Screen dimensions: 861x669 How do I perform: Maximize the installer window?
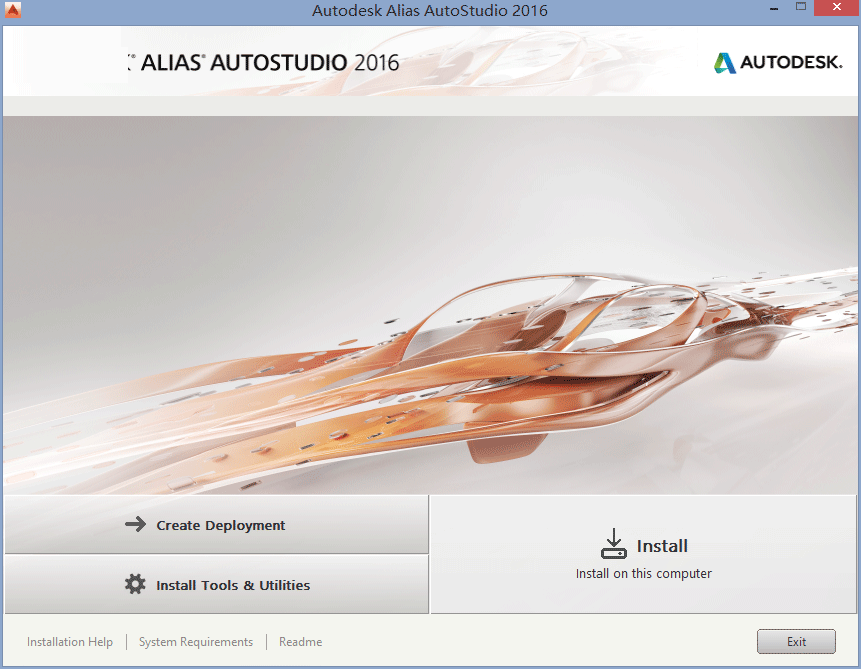[801, 8]
